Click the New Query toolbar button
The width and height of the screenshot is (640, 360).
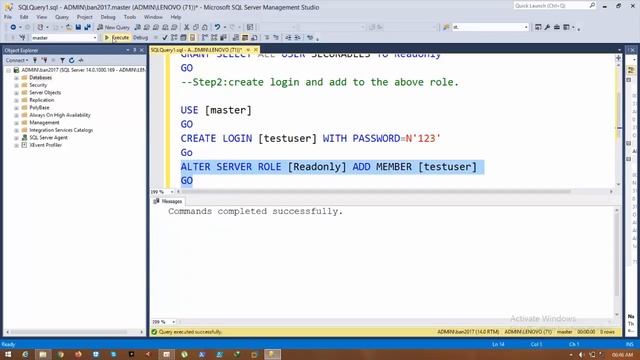tap(113, 27)
